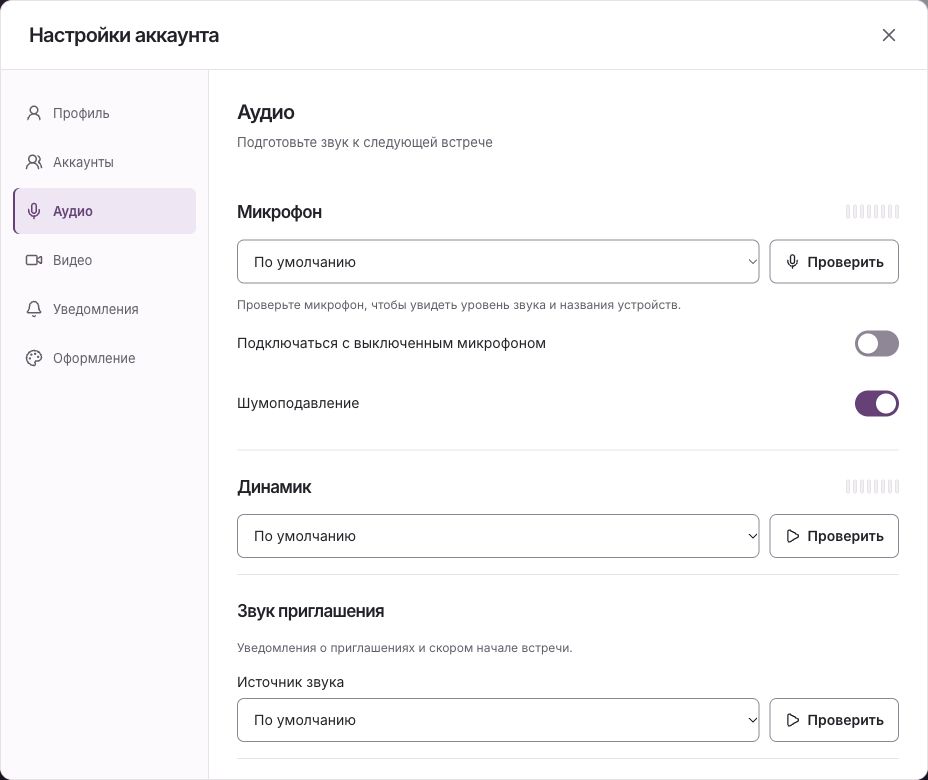Switch to the Оформление section
Image resolution: width=928 pixels, height=780 pixels.
coord(105,358)
